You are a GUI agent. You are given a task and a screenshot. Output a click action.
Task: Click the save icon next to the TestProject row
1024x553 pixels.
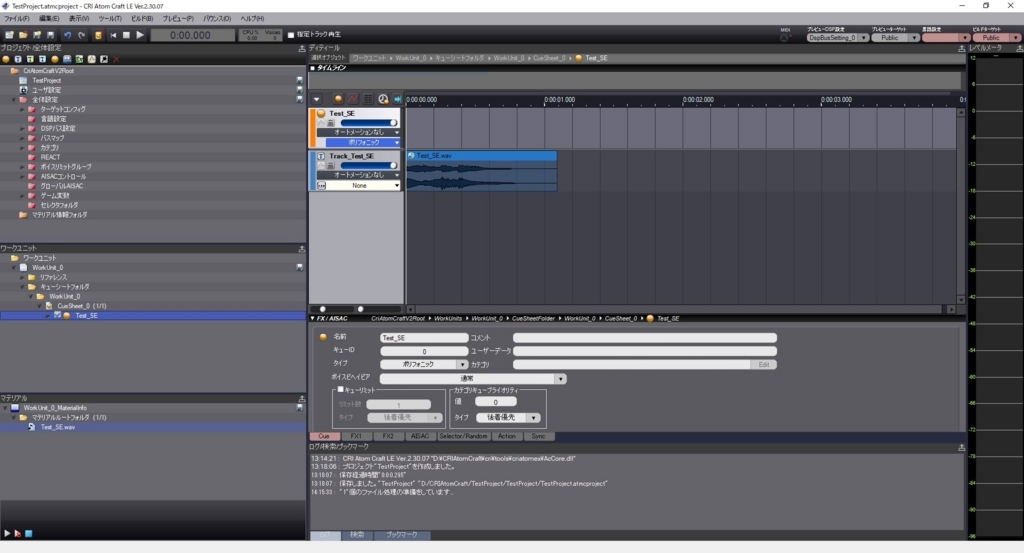click(x=300, y=80)
